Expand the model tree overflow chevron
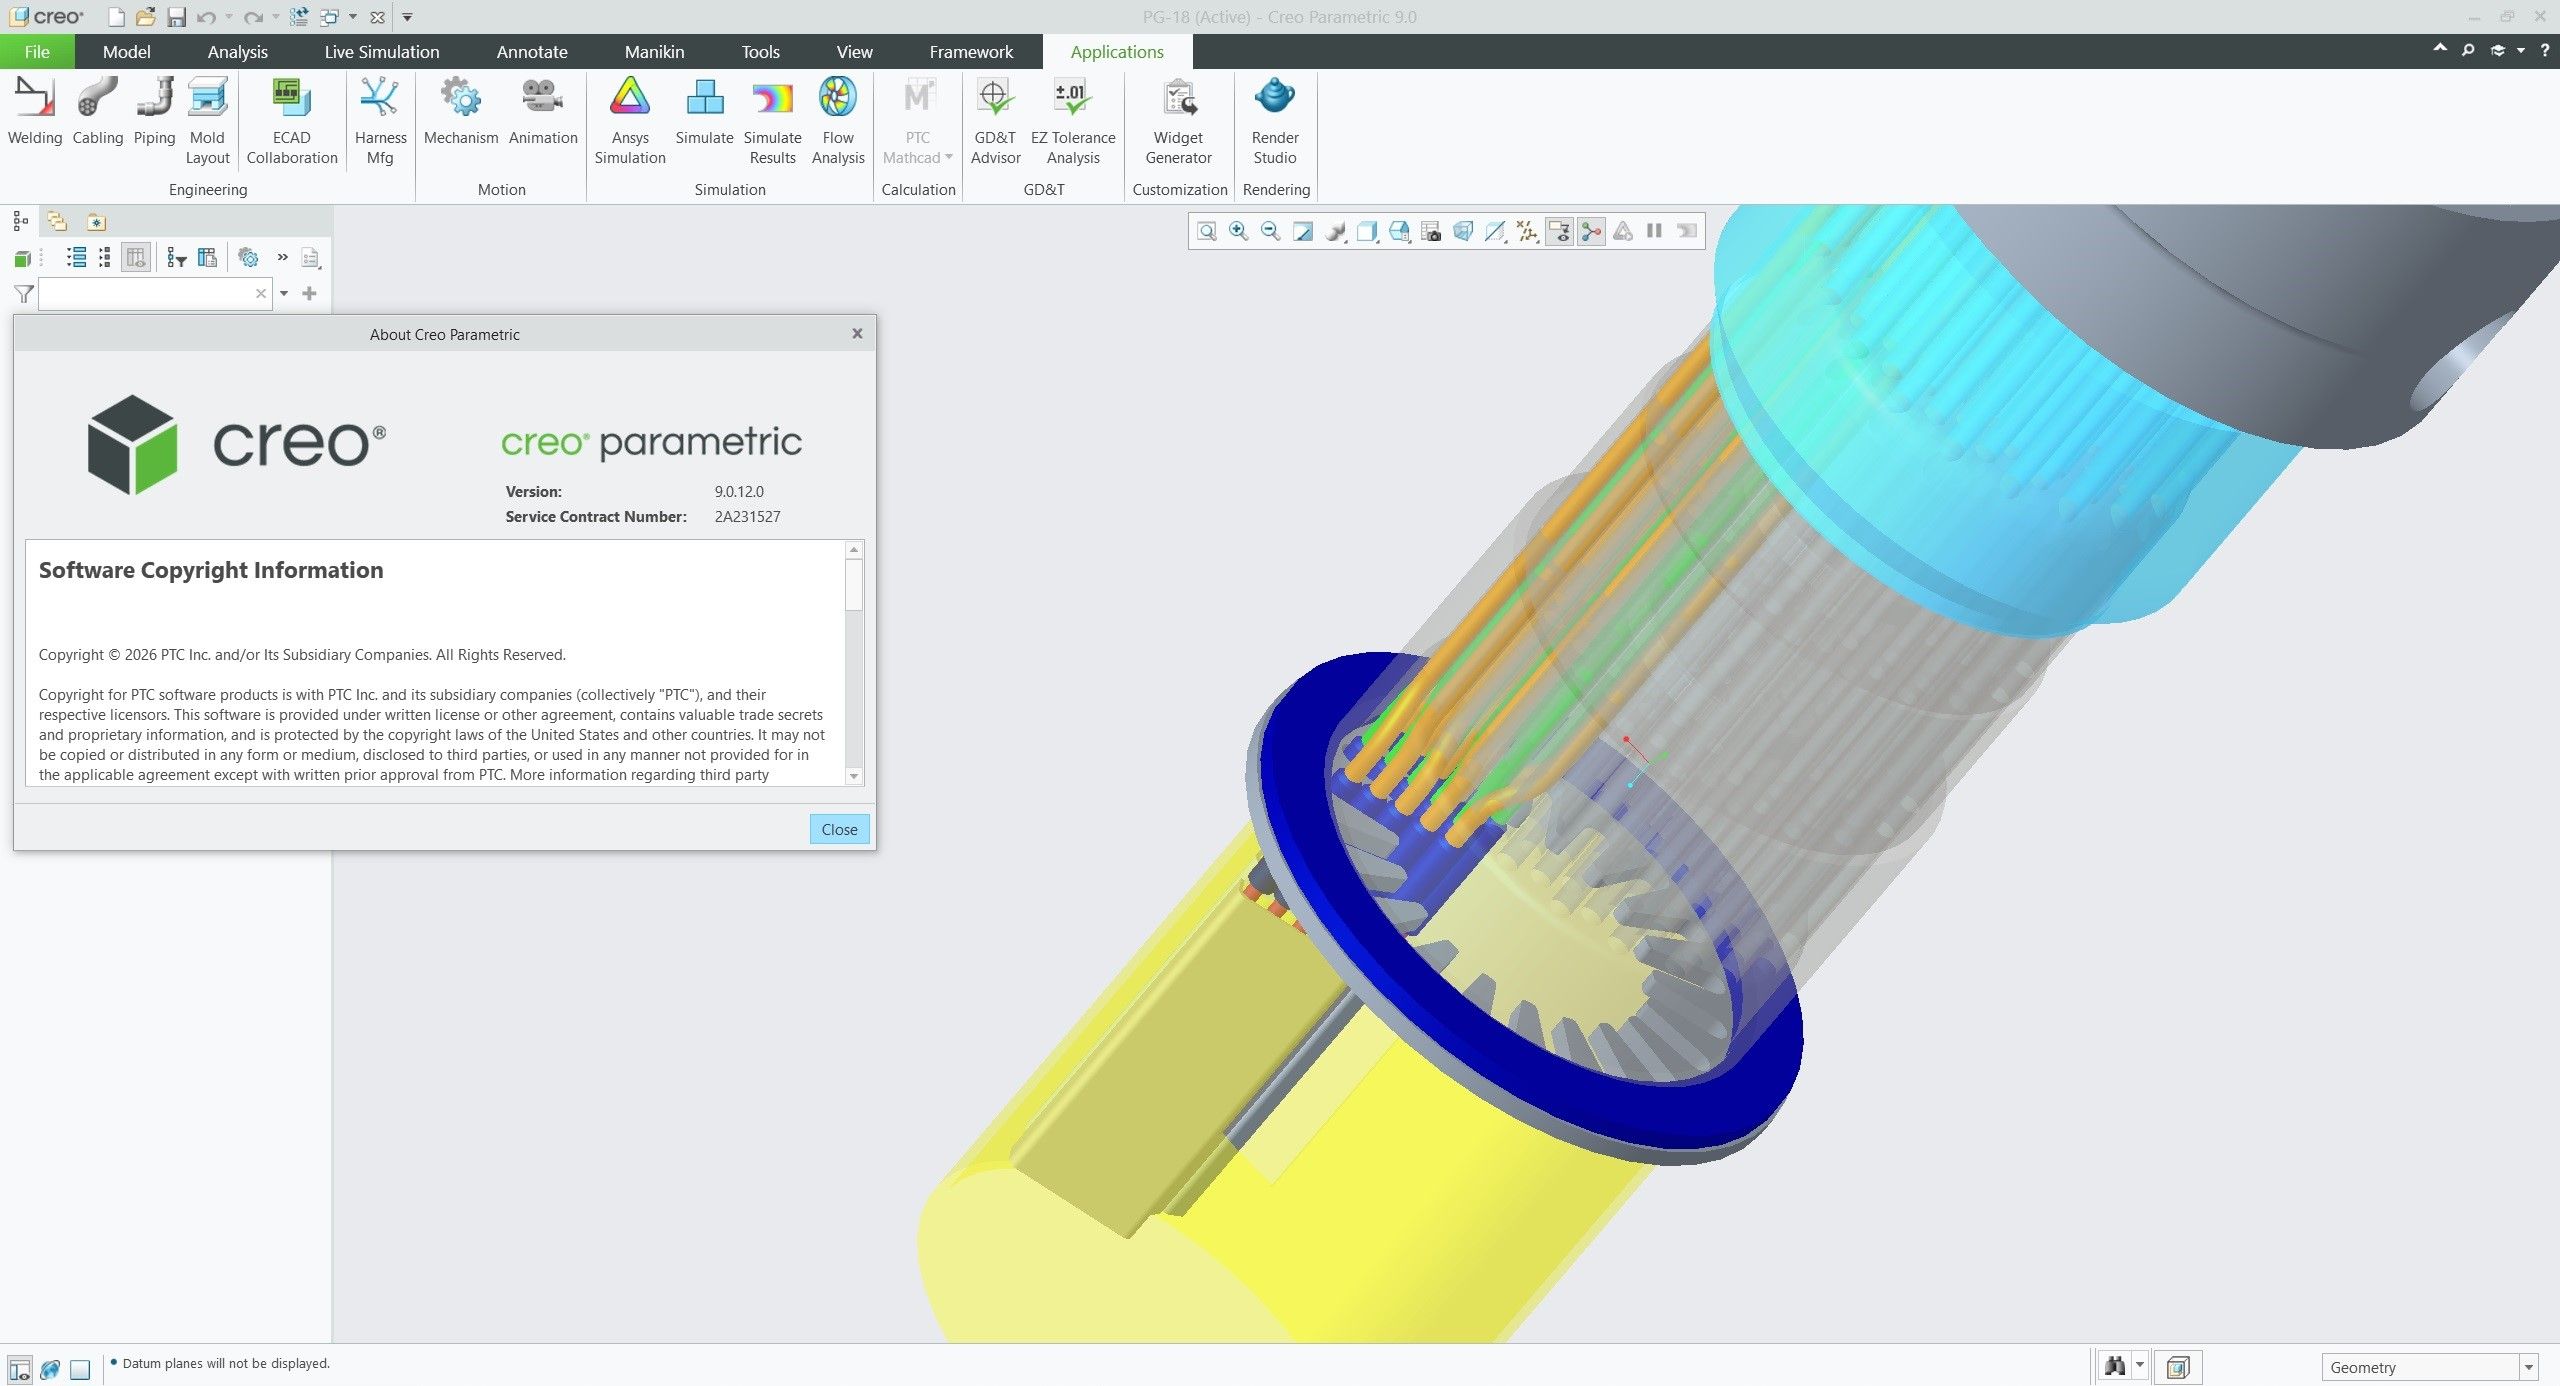This screenshot has height=1386, width=2560. pyautogui.click(x=282, y=257)
